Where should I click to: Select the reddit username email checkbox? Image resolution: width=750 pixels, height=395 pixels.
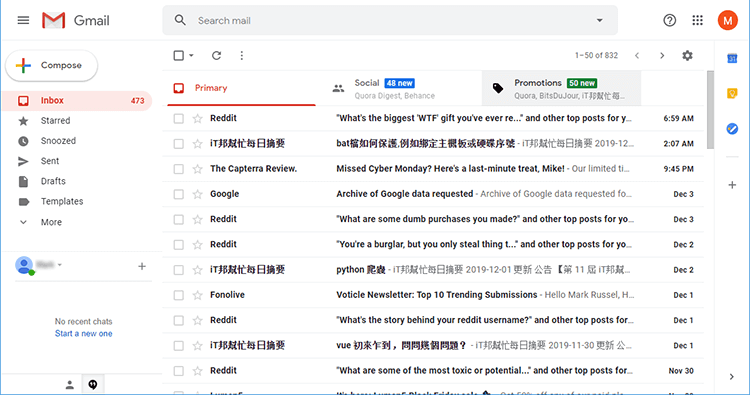[178, 320]
